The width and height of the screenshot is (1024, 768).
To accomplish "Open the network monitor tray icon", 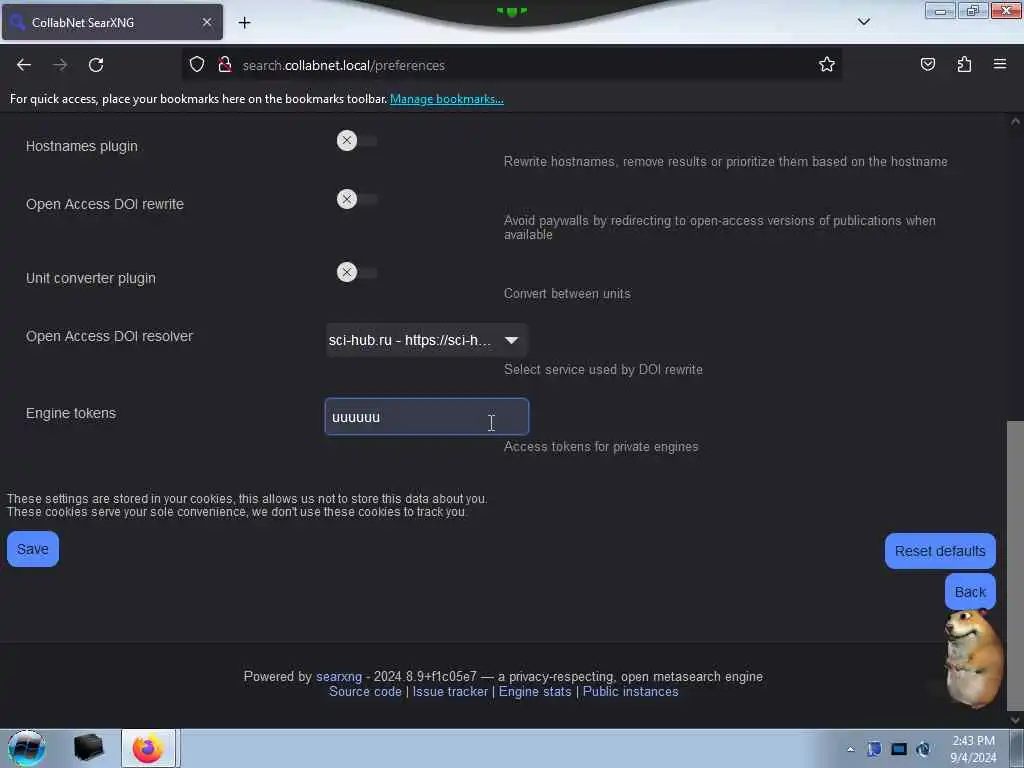I will coord(899,749).
